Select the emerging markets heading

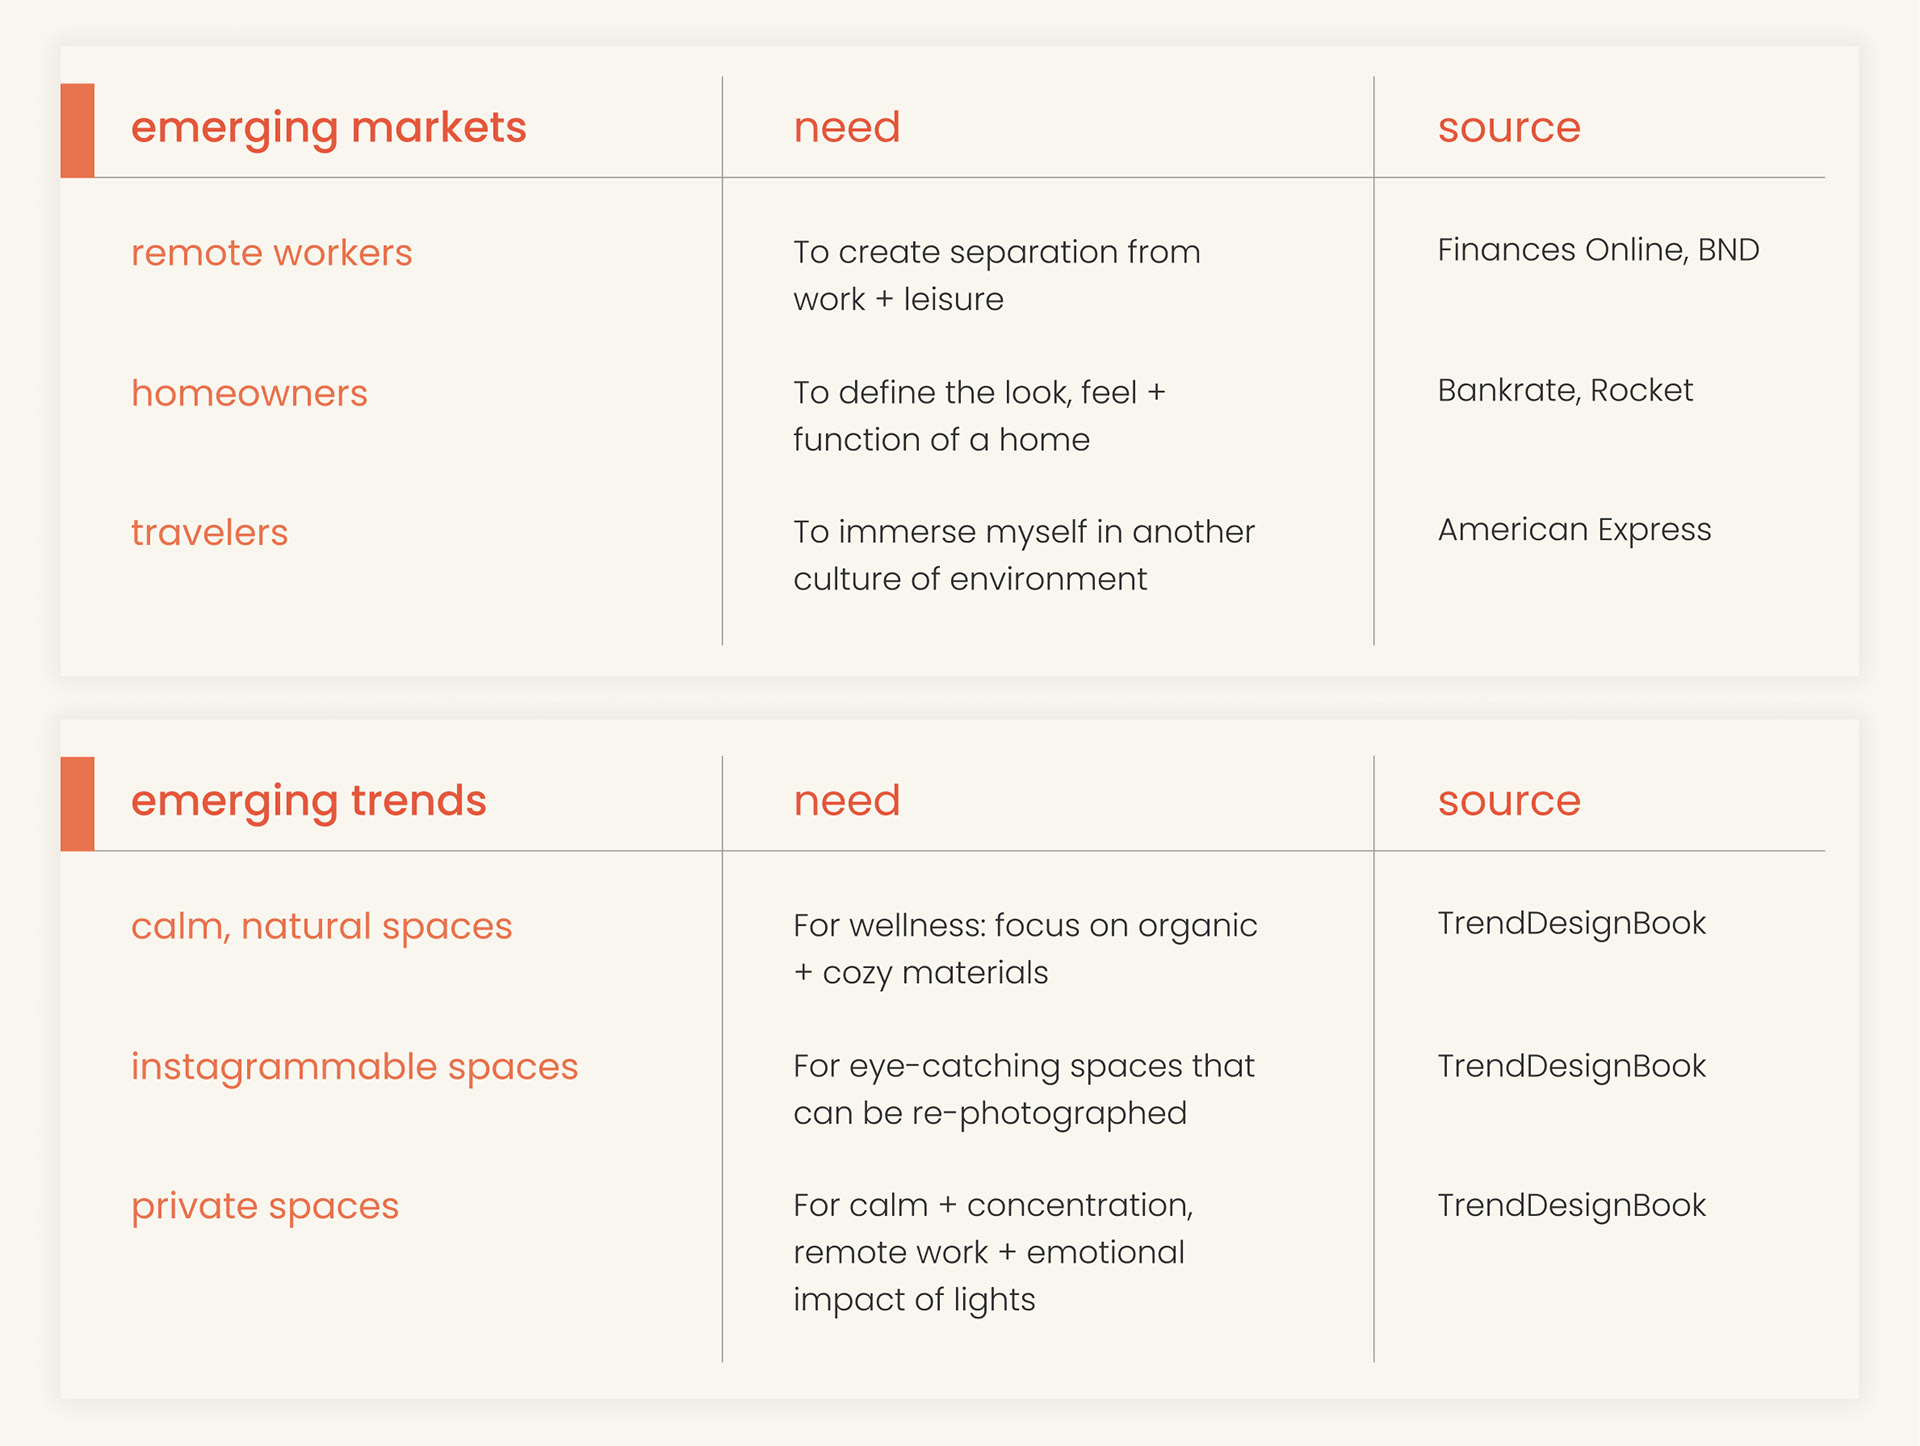pos(329,129)
